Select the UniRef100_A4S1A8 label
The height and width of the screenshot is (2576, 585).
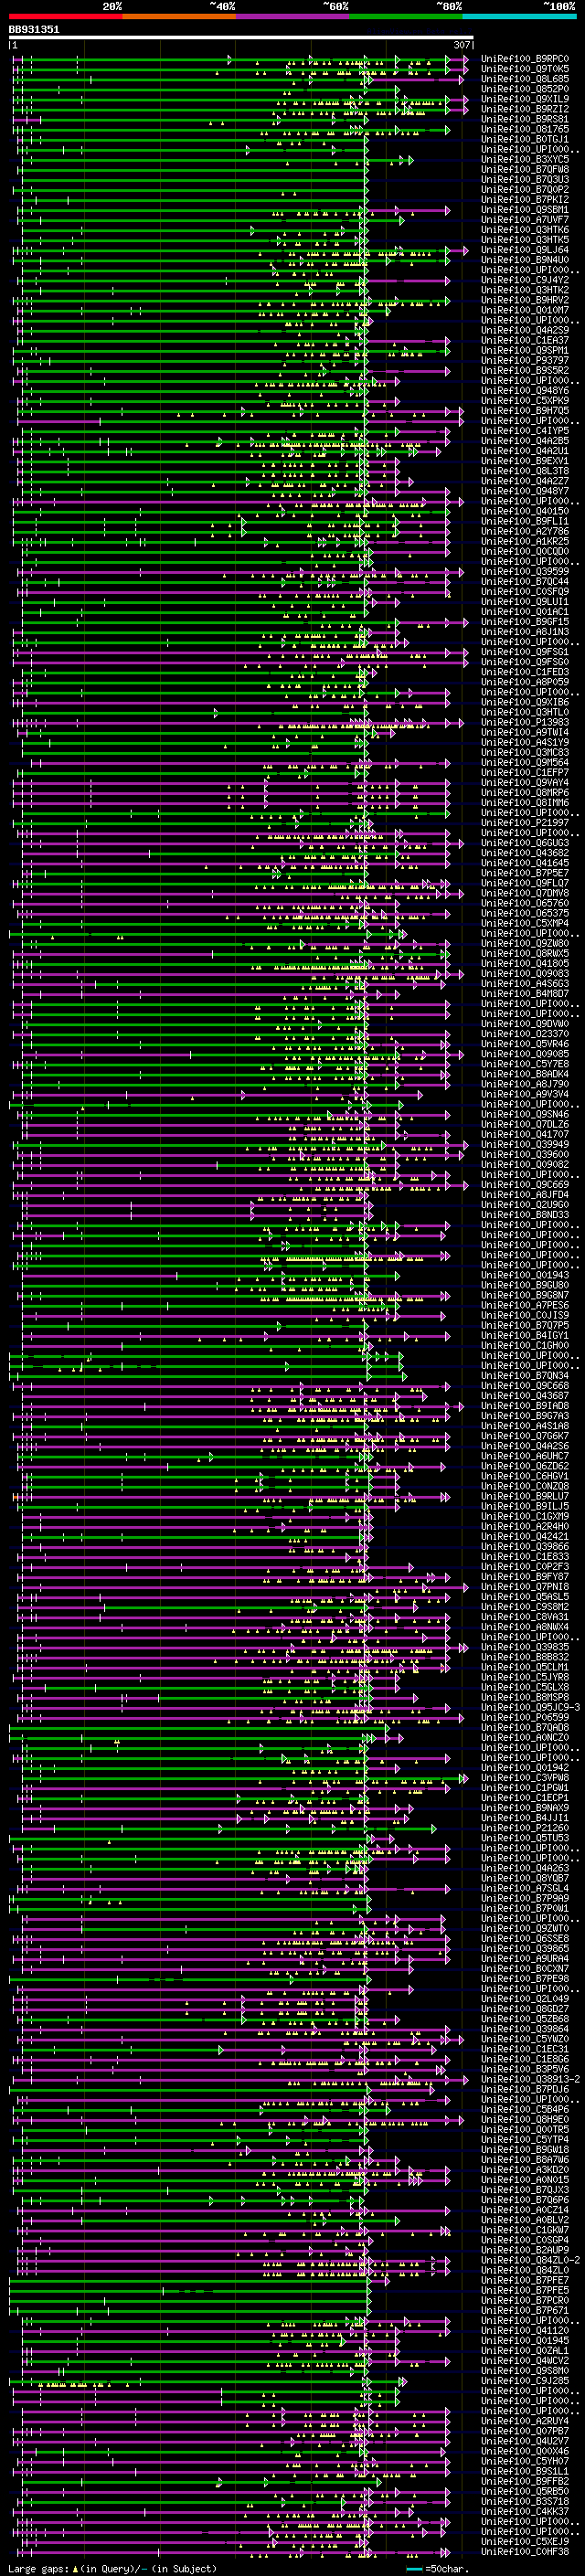point(525,1426)
